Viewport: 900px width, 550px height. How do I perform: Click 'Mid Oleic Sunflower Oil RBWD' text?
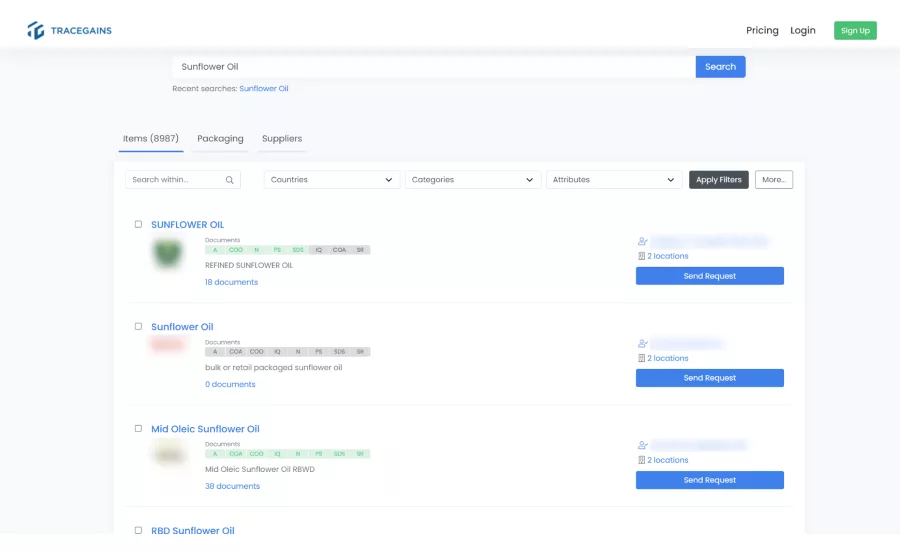point(259,469)
